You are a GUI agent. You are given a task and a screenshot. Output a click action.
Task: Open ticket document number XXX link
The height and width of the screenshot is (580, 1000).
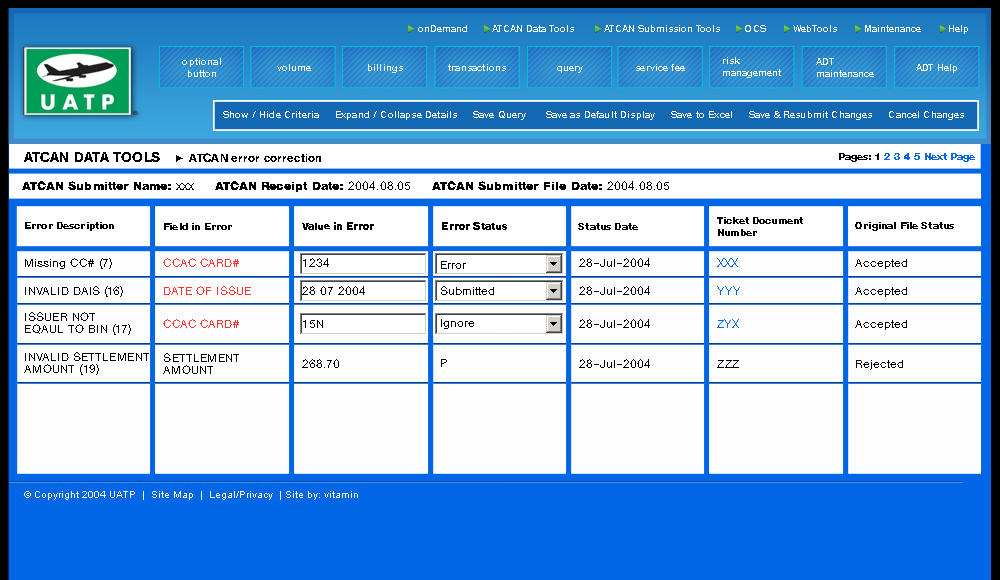(727, 263)
